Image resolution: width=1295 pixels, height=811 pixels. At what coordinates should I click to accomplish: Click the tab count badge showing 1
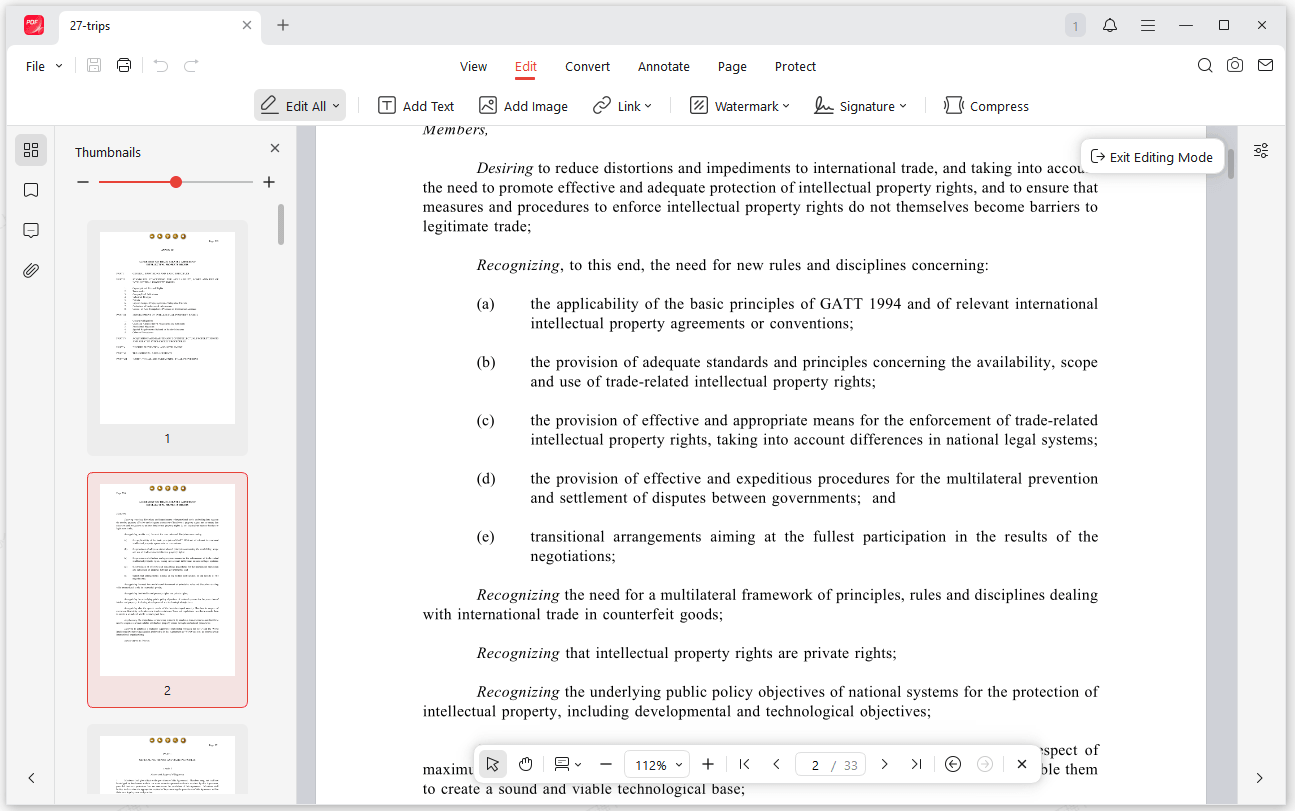(1075, 26)
